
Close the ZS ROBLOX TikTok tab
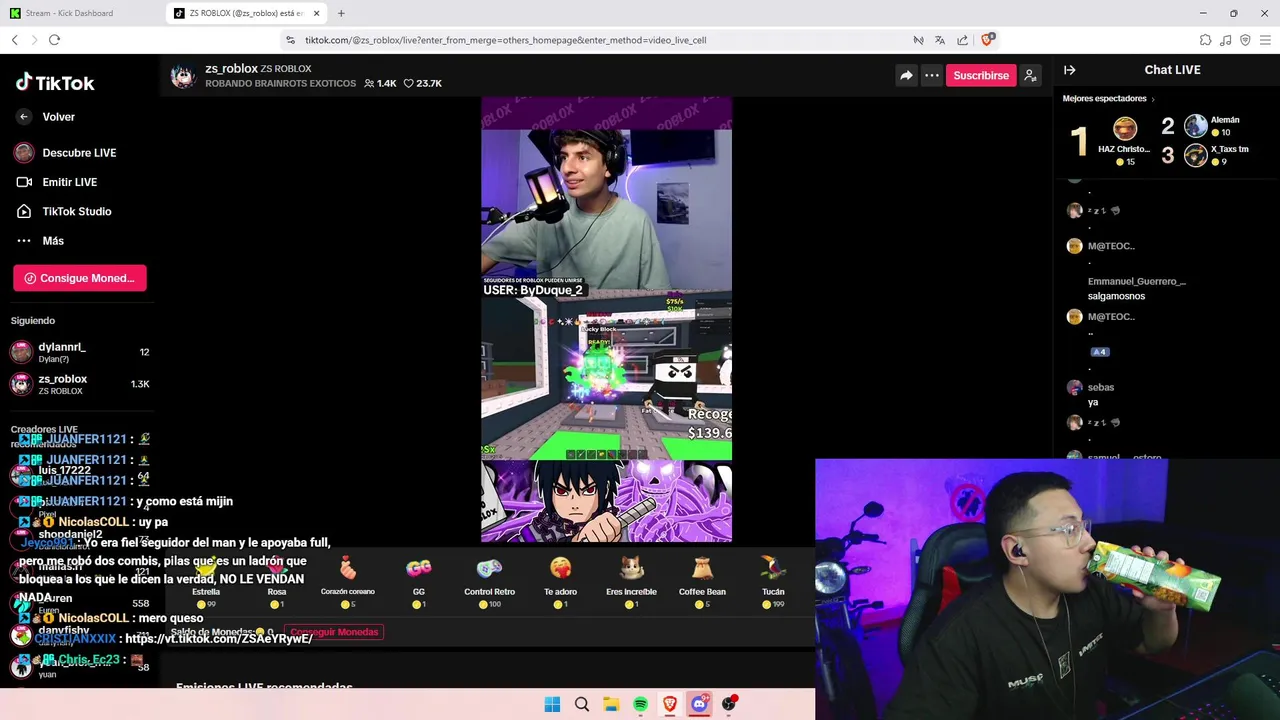317,13
